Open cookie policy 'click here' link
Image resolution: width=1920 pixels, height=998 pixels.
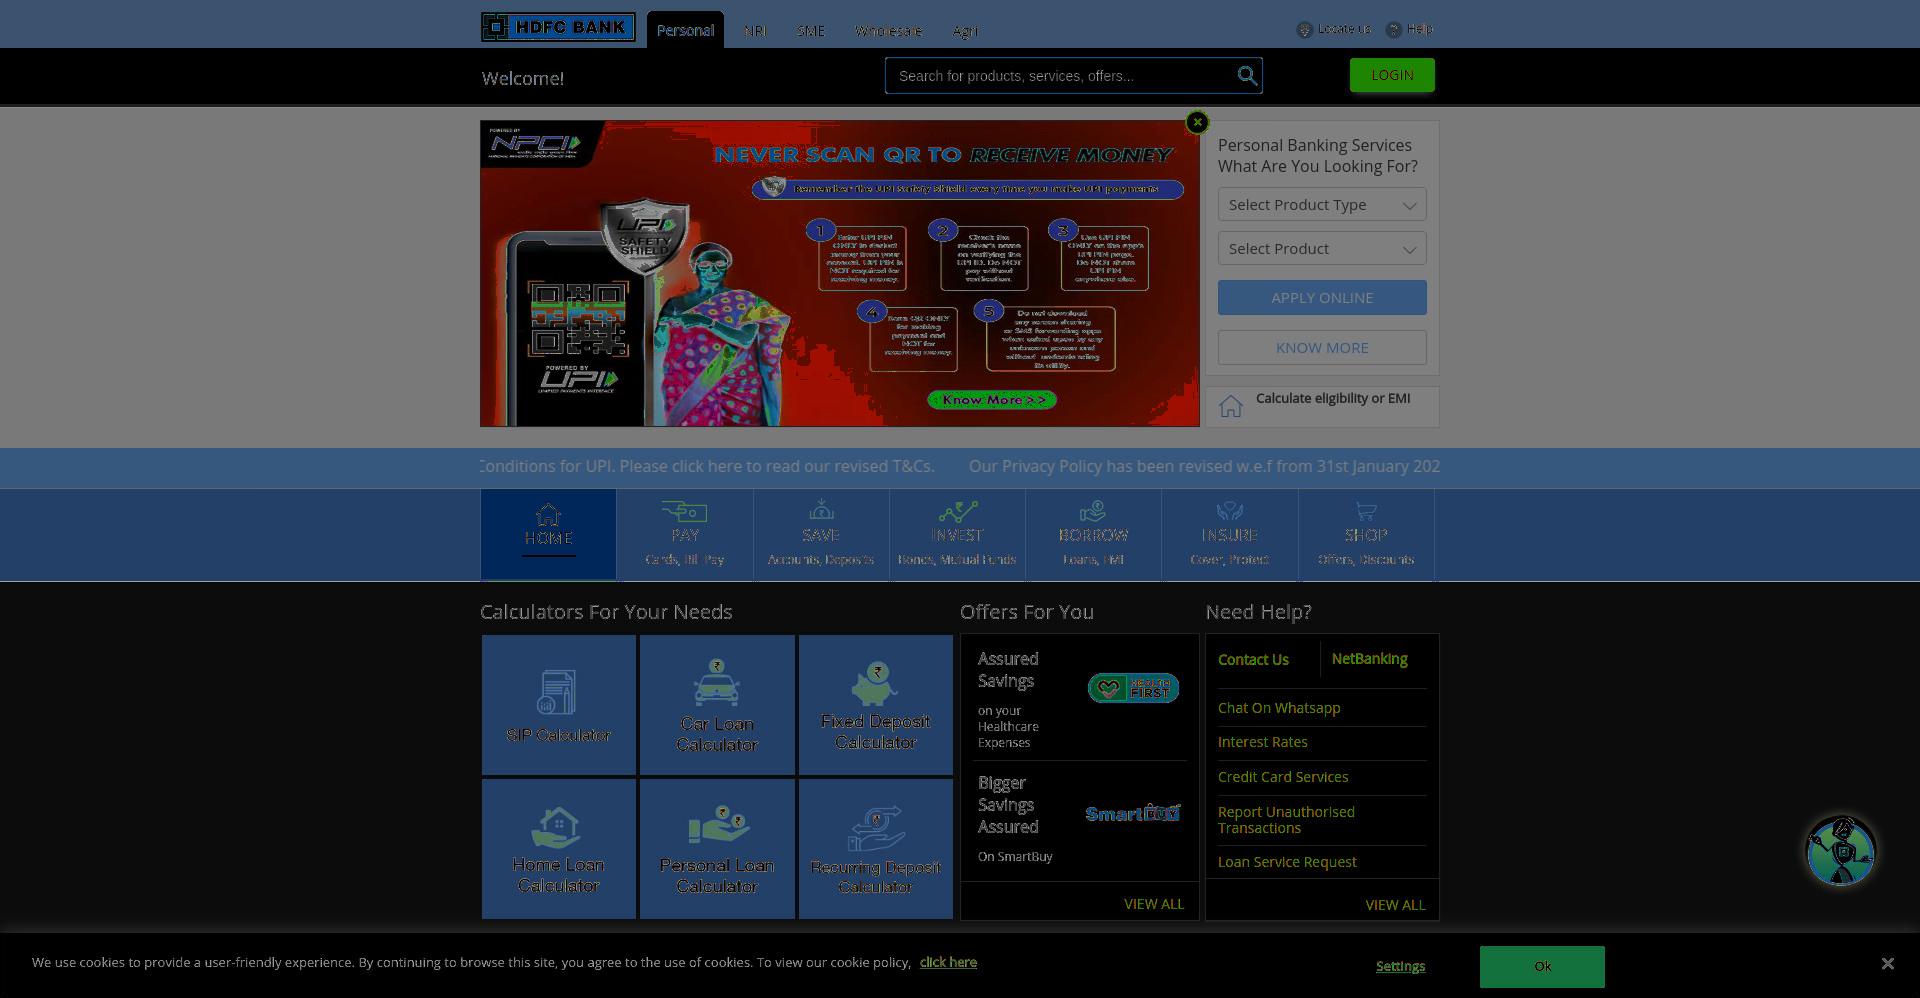point(948,962)
